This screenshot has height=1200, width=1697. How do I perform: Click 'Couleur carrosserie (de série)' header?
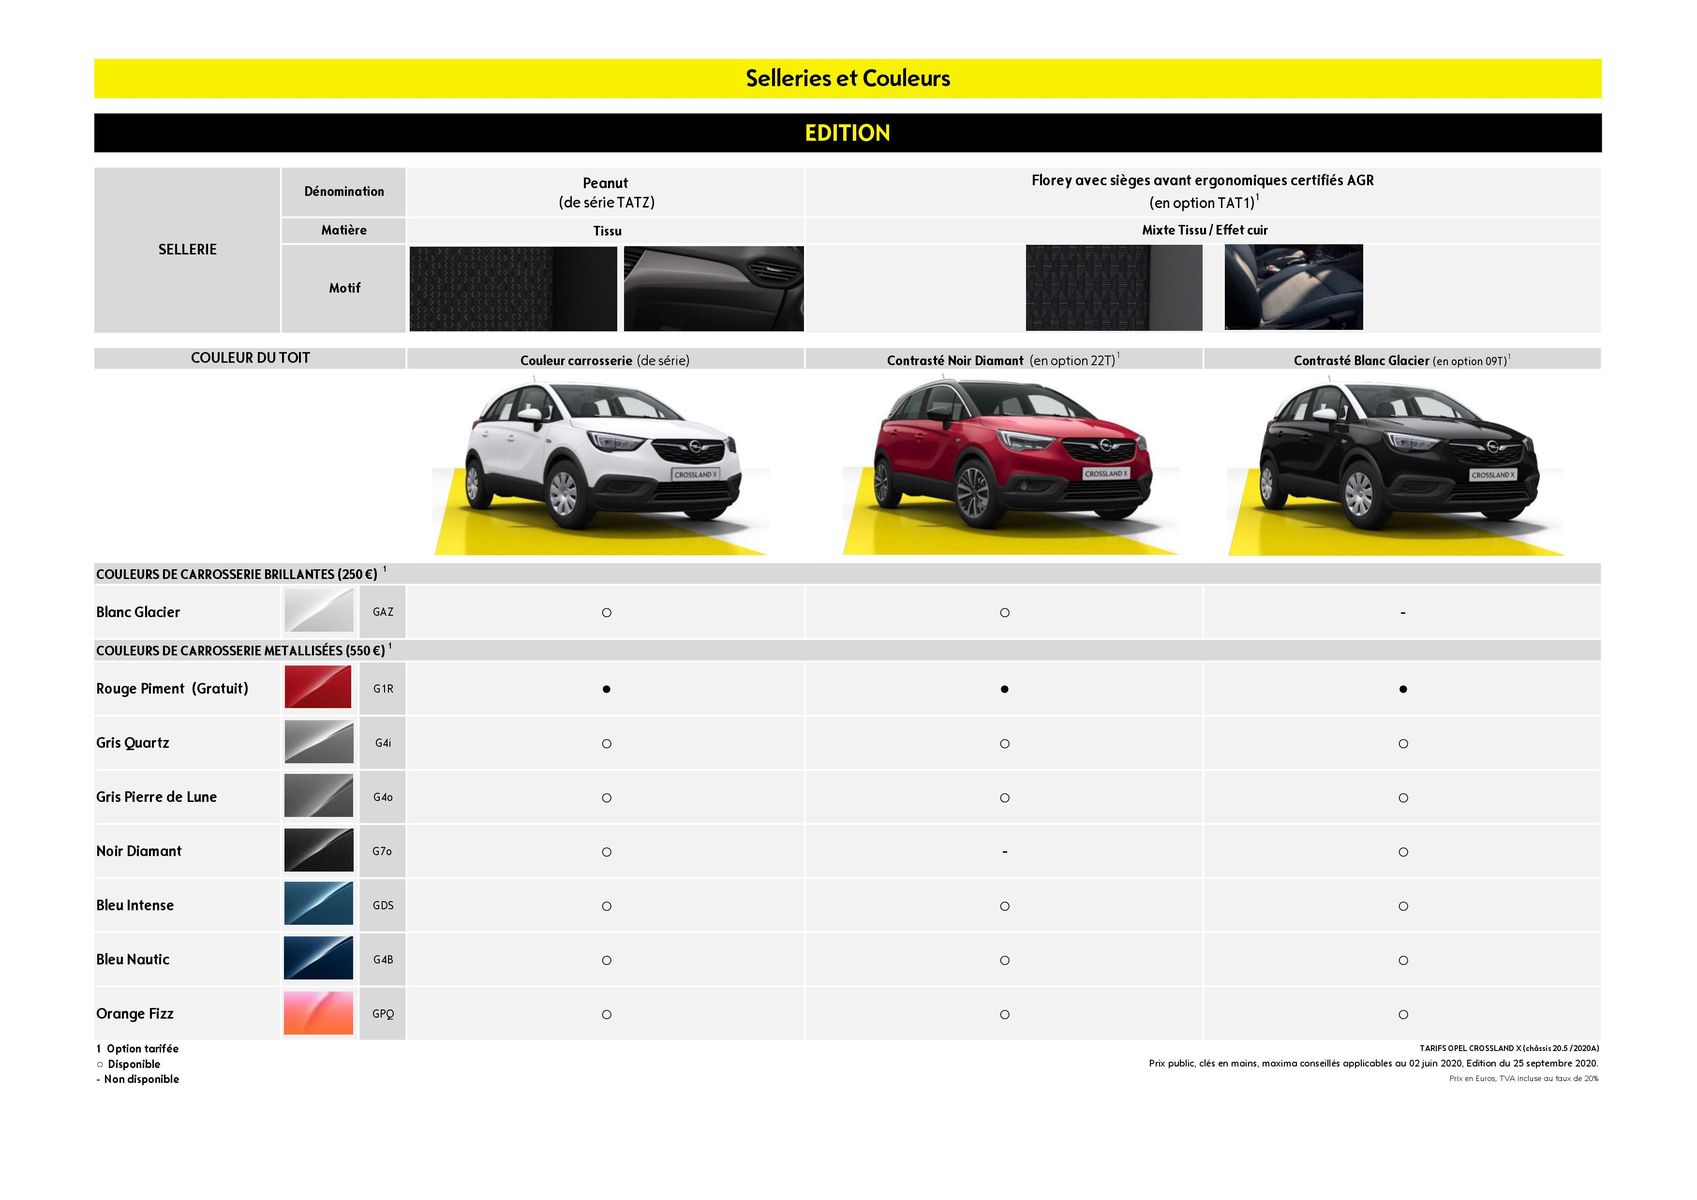pyautogui.click(x=605, y=360)
